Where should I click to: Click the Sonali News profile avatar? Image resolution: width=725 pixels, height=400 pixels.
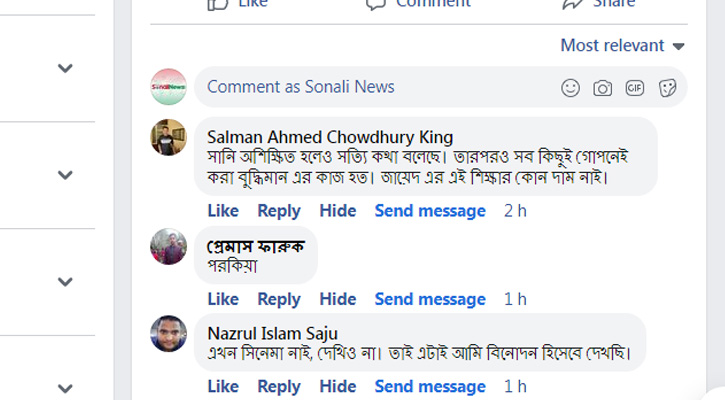pyautogui.click(x=168, y=87)
